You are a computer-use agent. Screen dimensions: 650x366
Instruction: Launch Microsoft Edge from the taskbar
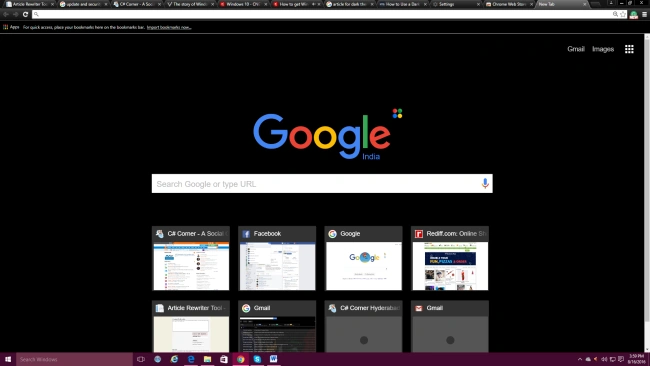[x=191, y=359]
